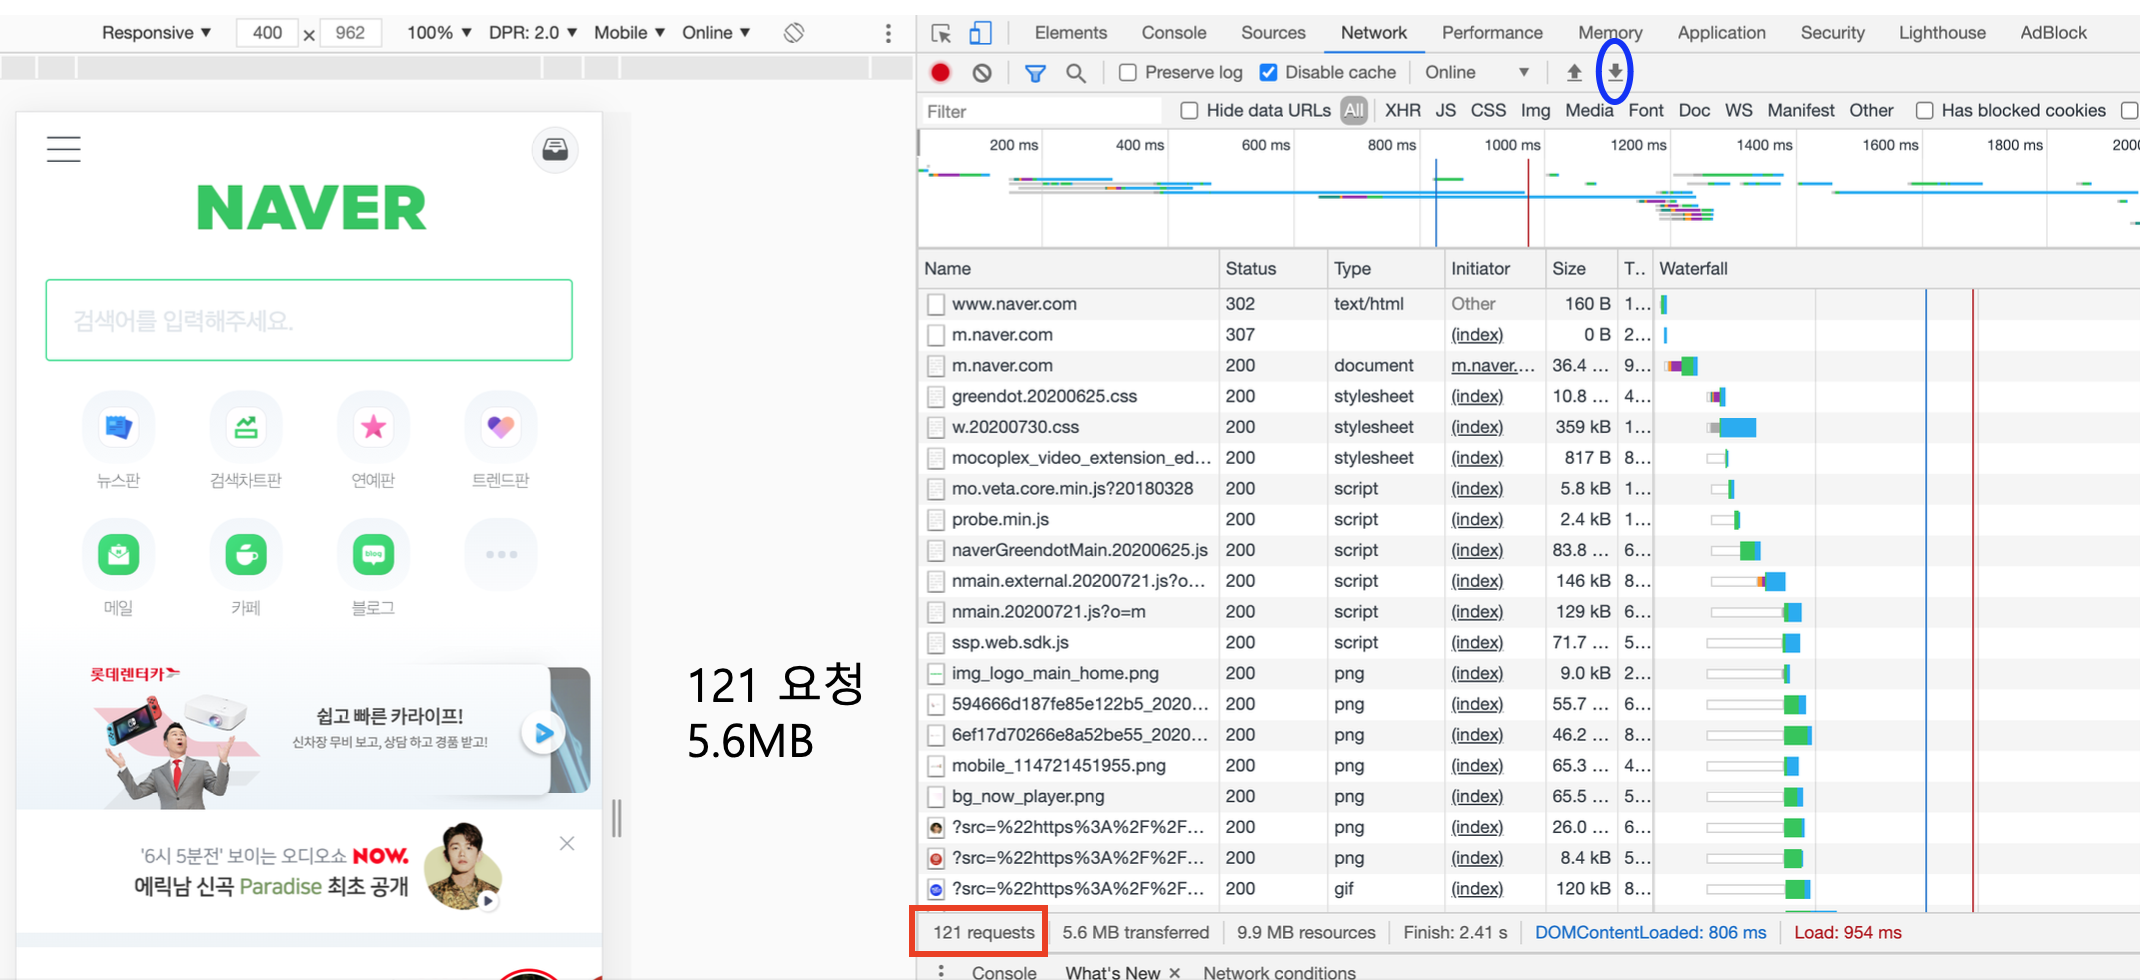The height and width of the screenshot is (980, 2140).
Task: Show more shortcuts ellipsis icon
Action: (501, 554)
